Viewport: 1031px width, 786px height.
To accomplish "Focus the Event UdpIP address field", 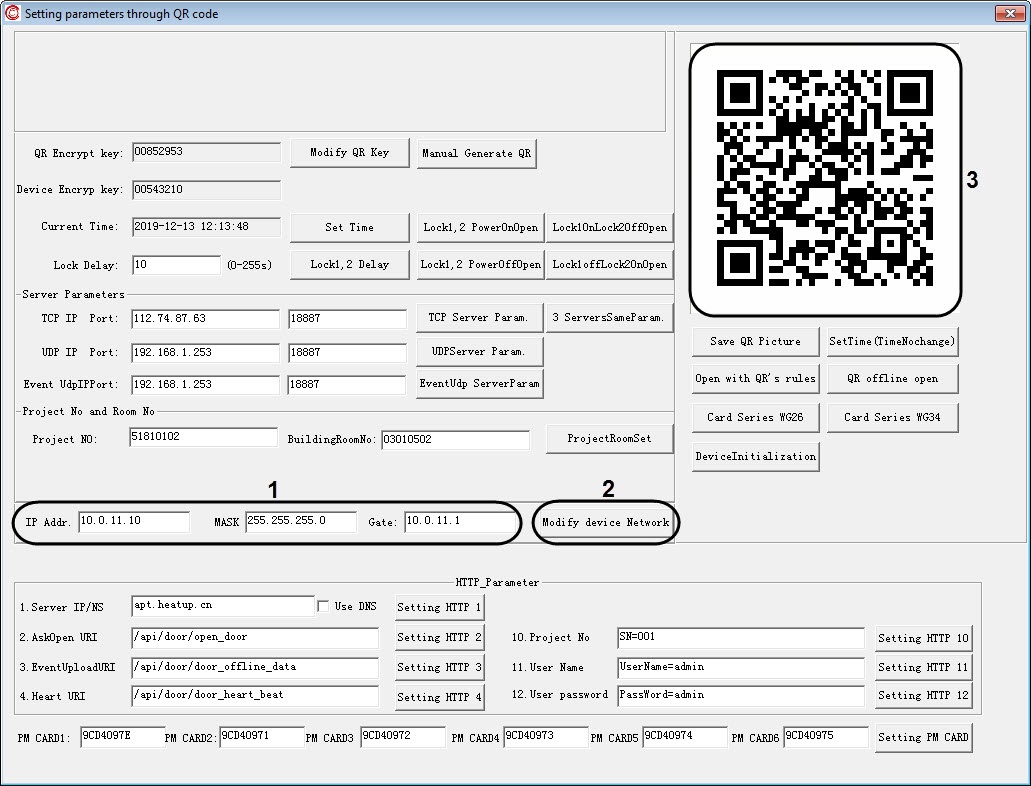I will click(205, 385).
